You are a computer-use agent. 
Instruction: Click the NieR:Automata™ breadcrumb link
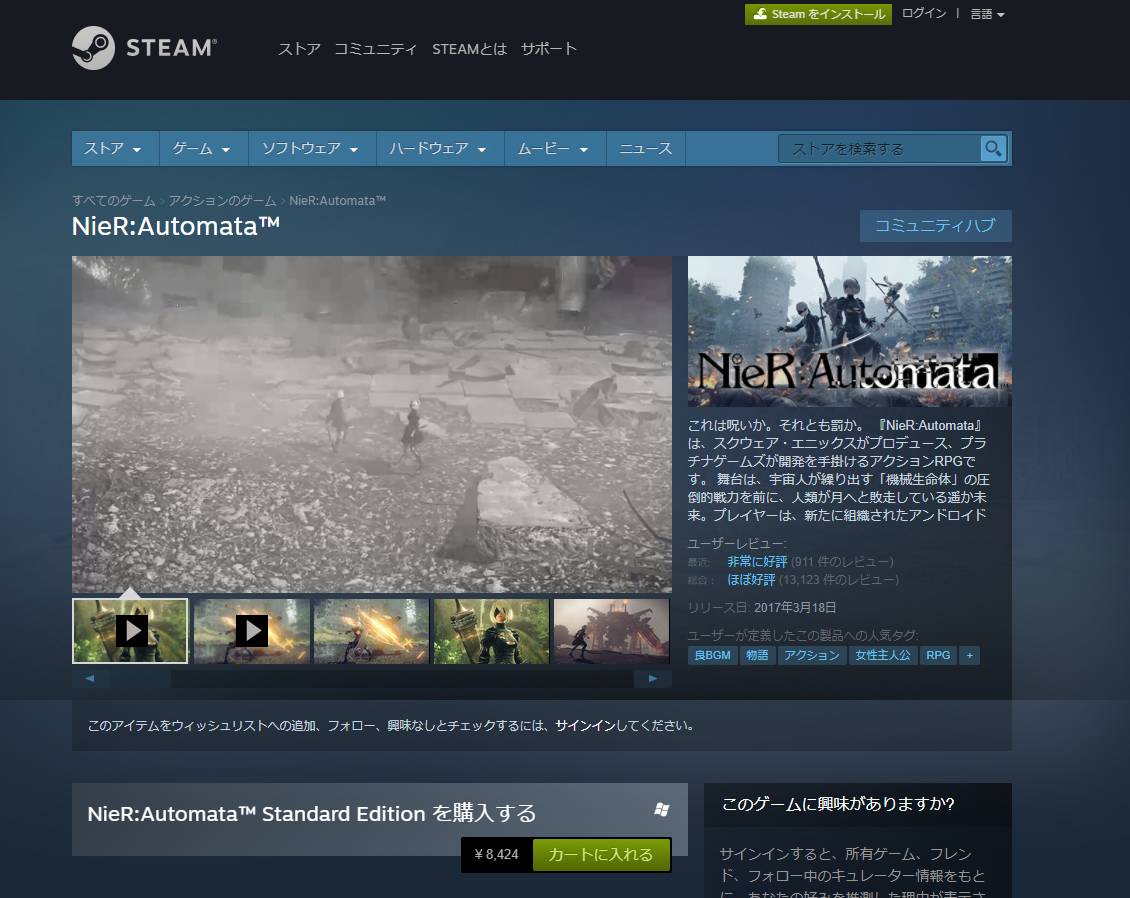coord(337,200)
